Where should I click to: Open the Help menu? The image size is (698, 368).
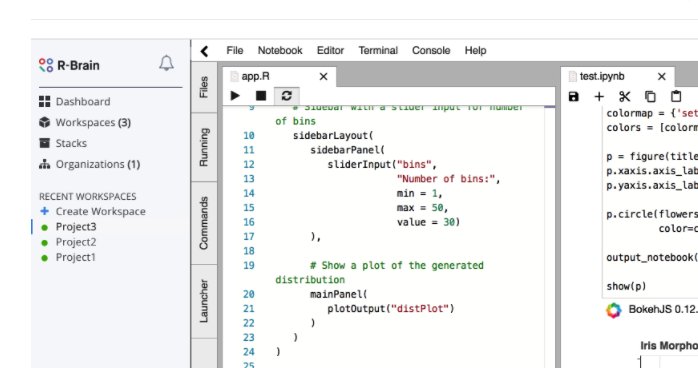475,50
